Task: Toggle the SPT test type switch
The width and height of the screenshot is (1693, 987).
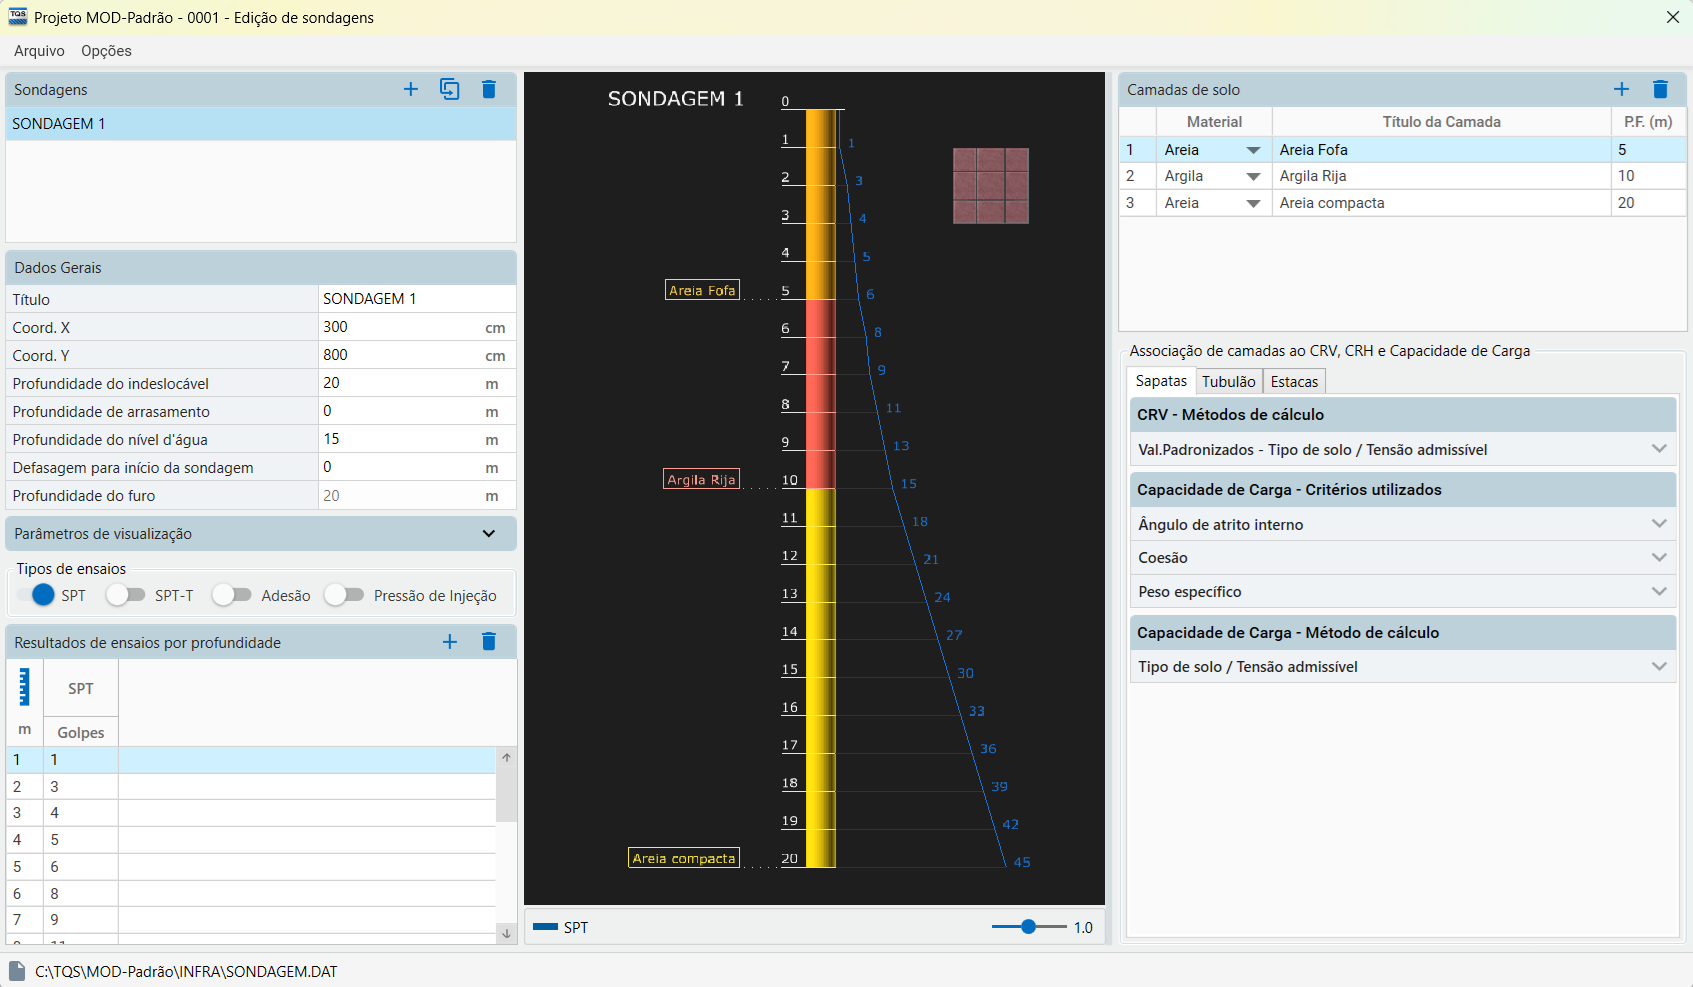Action: (37, 595)
